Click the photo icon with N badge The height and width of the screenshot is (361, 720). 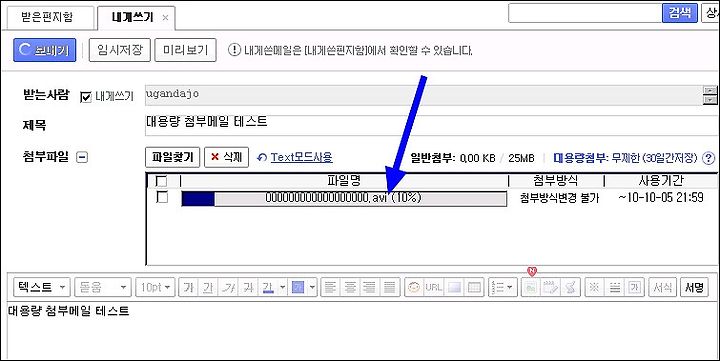531,288
